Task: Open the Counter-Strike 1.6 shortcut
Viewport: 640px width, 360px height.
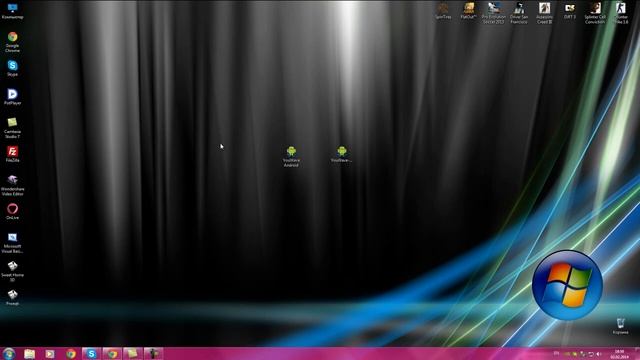Action: (620, 13)
